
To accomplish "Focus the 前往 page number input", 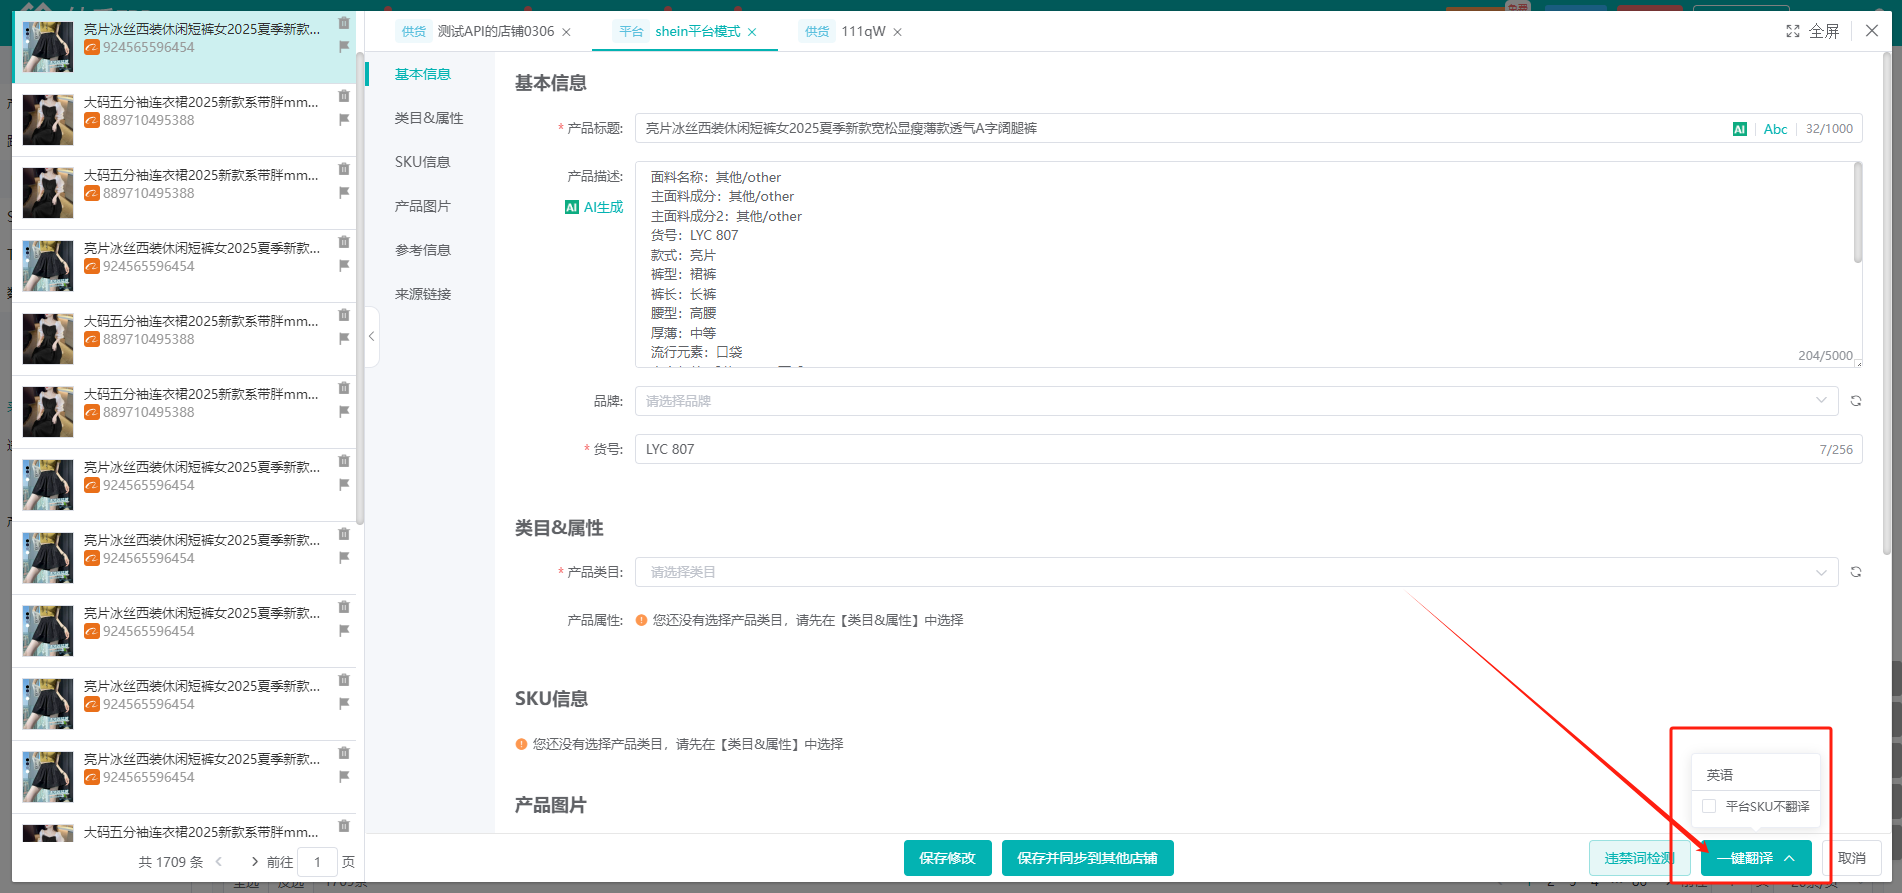I will point(318,862).
